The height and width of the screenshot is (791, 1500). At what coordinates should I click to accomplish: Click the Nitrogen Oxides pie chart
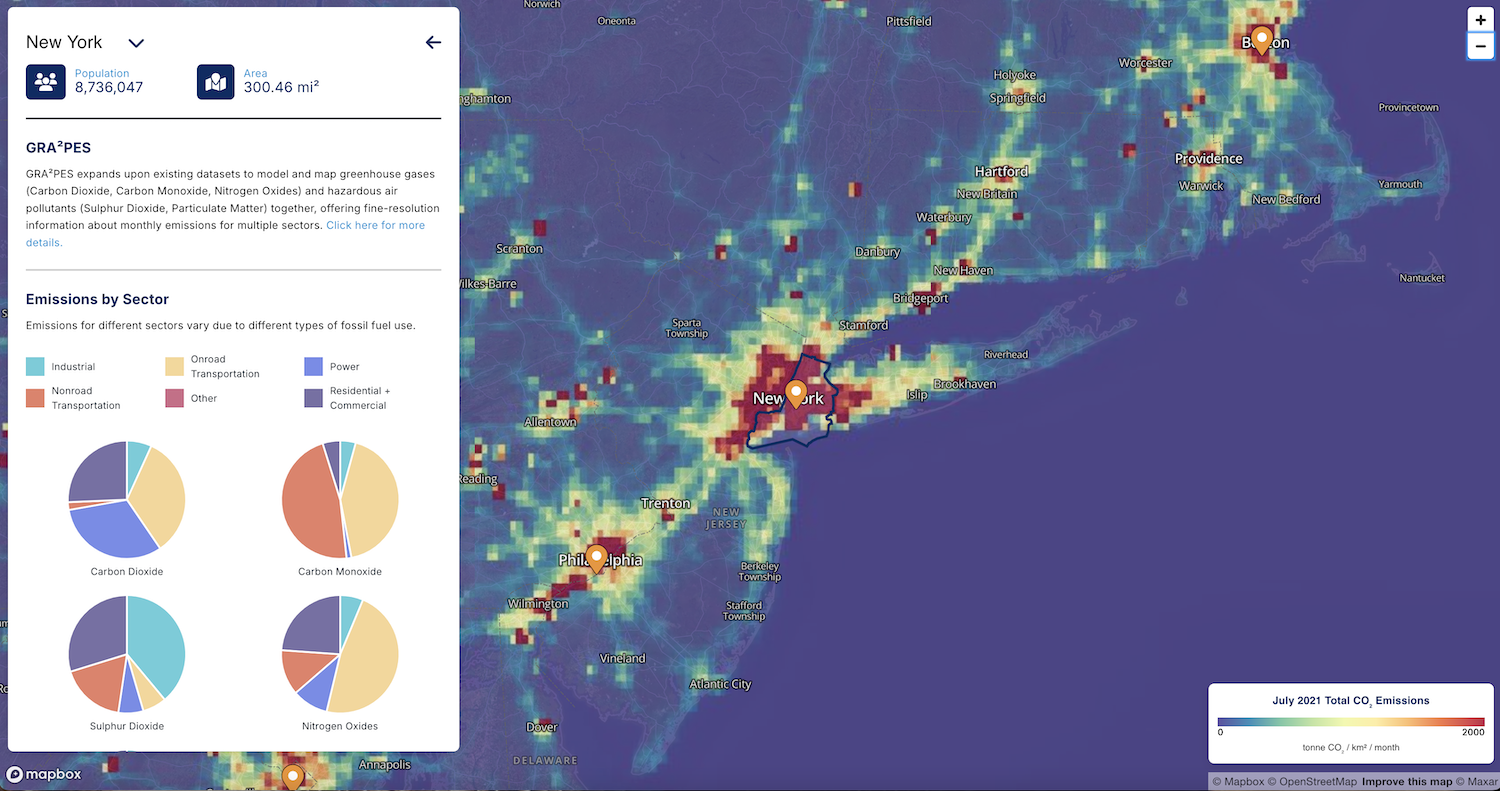(340, 654)
